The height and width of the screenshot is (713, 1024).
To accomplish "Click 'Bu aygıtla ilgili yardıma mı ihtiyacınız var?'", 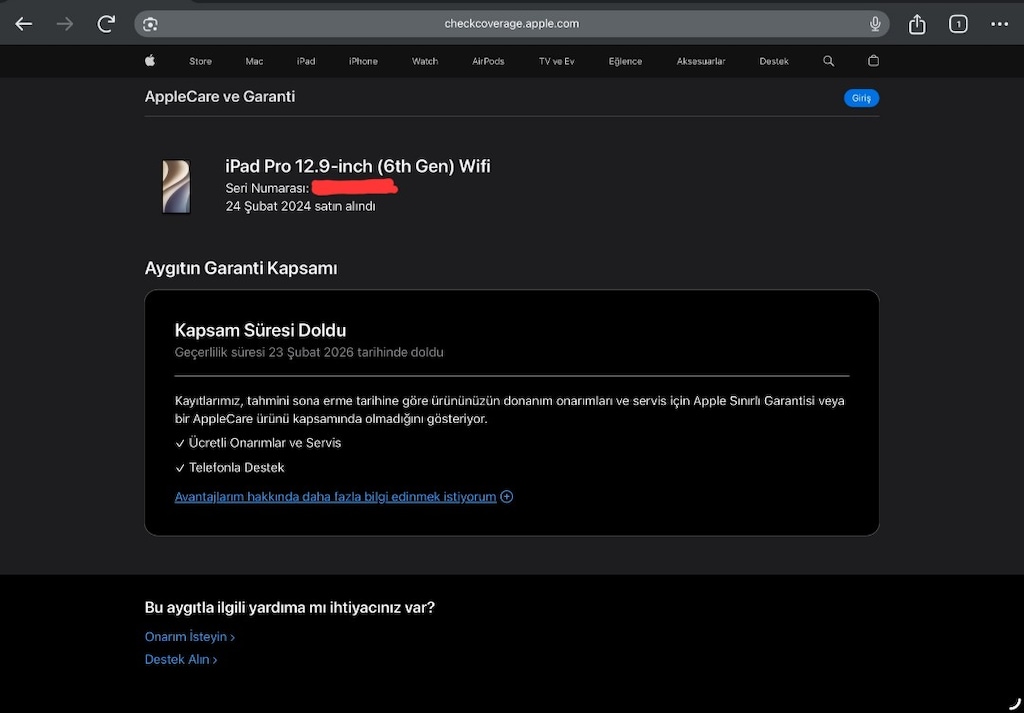I will tap(289, 608).
